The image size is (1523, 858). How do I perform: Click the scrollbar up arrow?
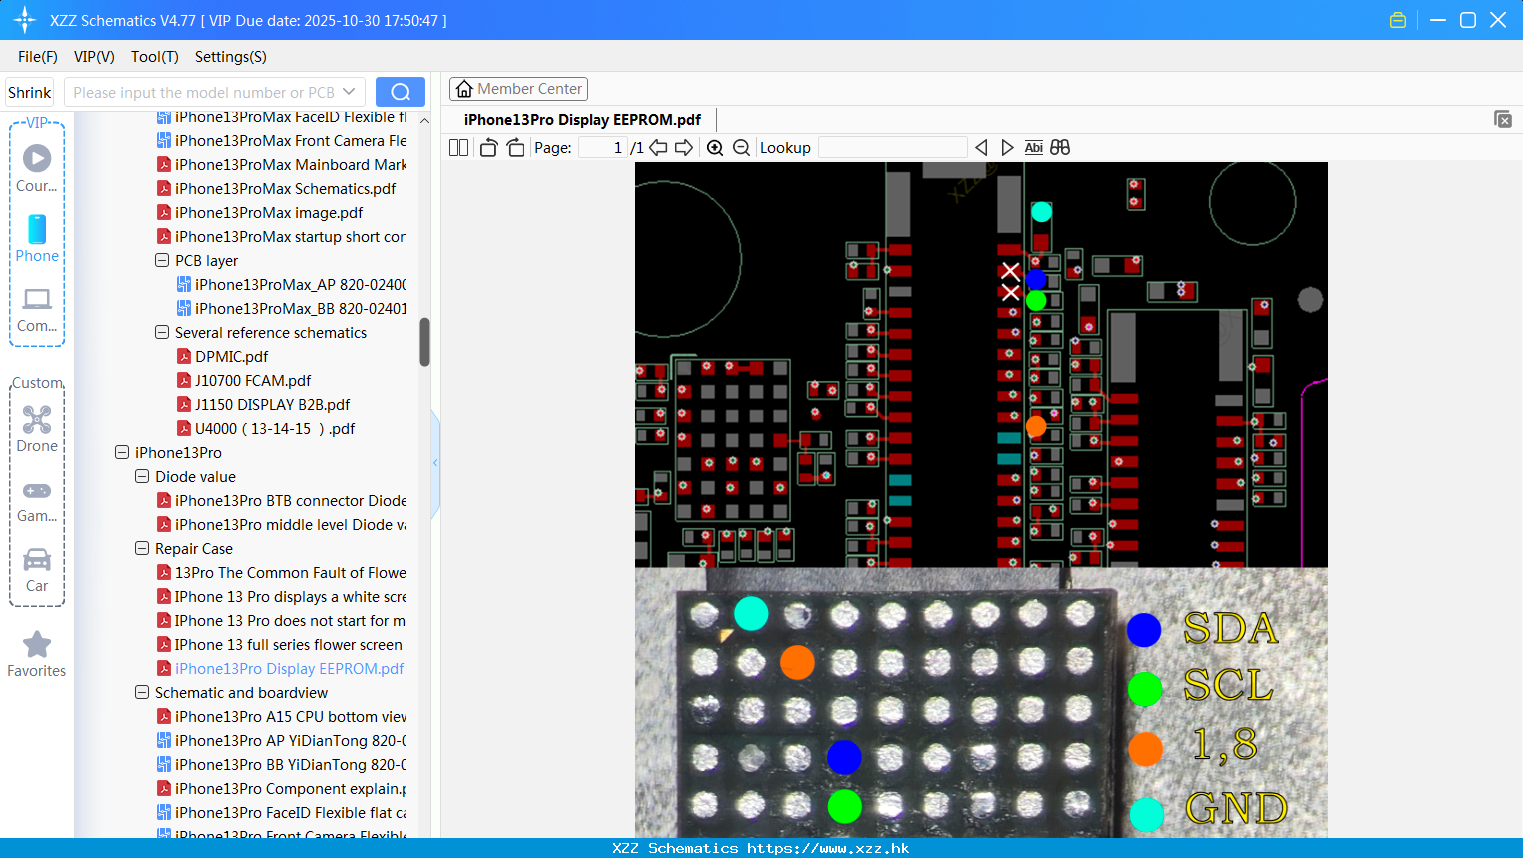point(424,120)
